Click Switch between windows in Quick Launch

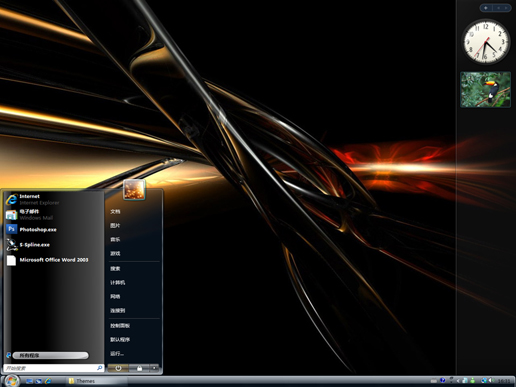coord(39,381)
